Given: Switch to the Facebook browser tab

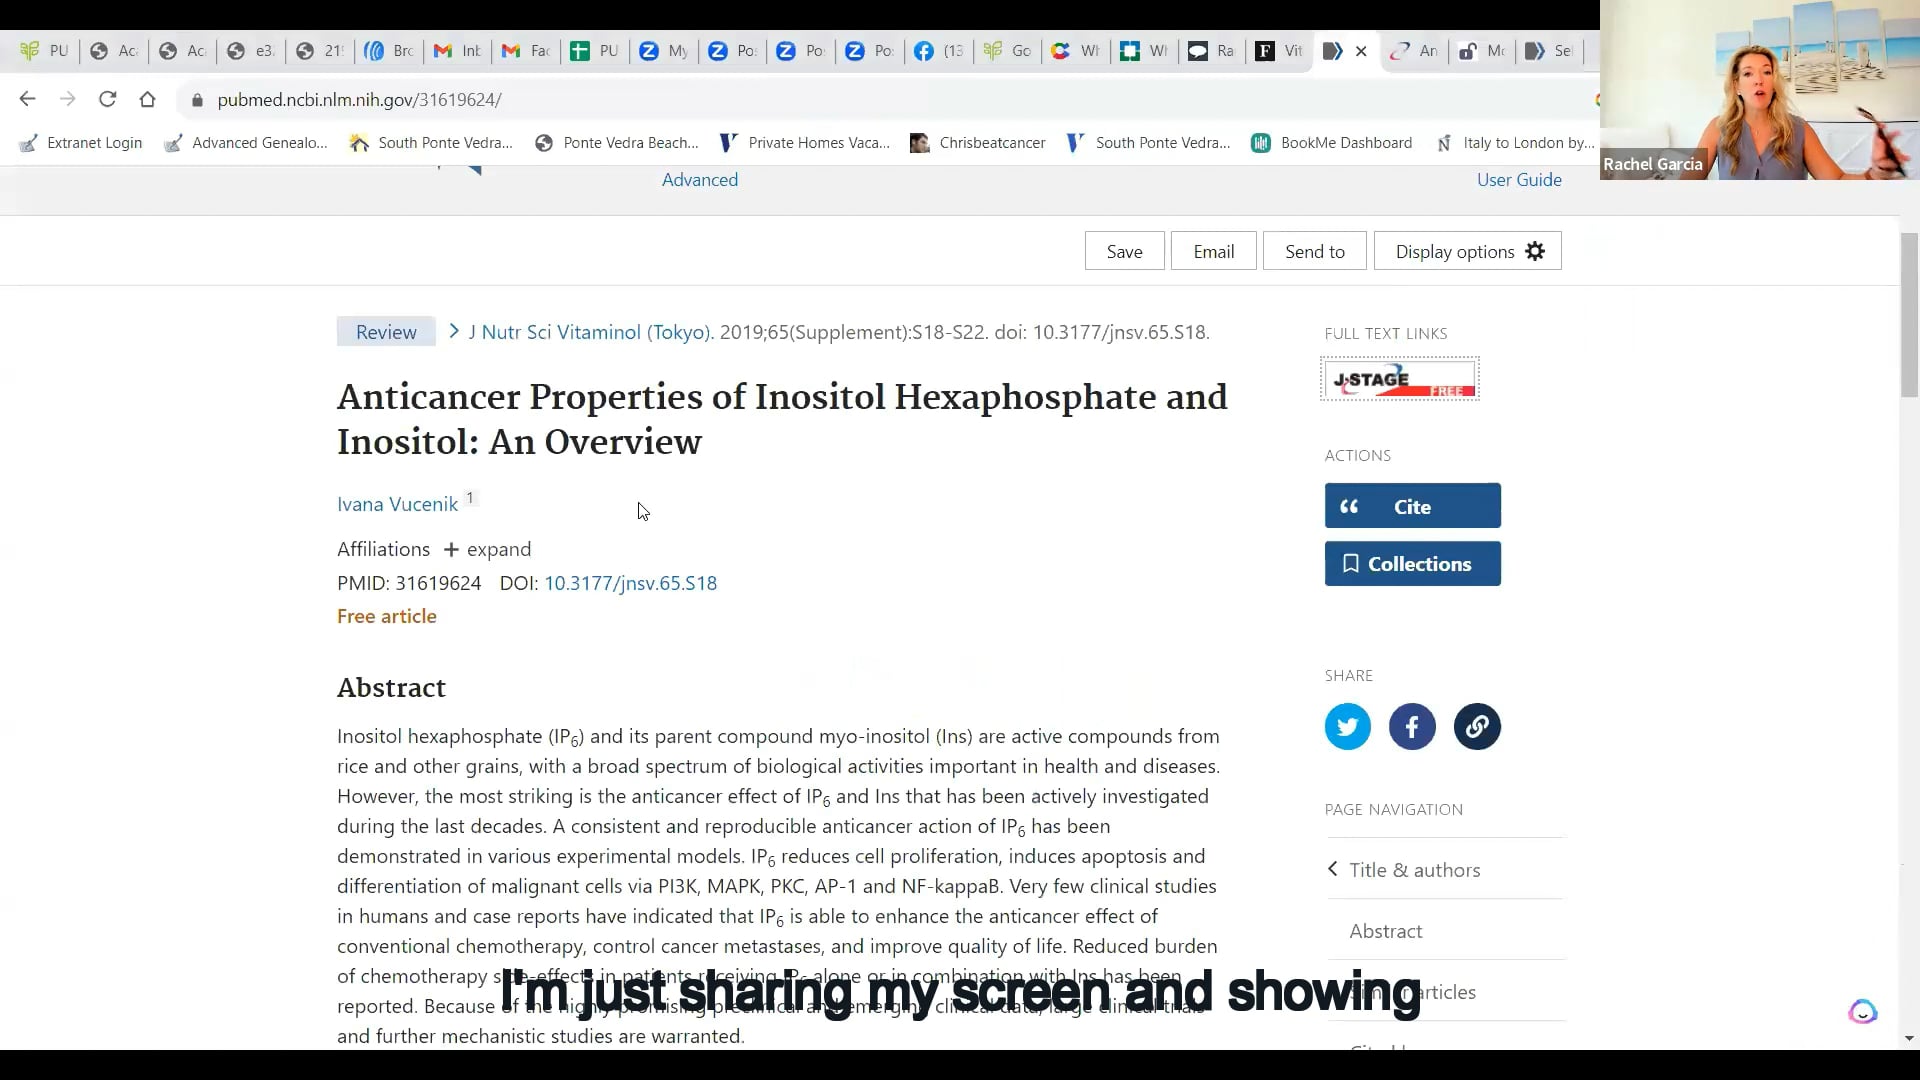Looking at the screenshot, I should click(939, 51).
